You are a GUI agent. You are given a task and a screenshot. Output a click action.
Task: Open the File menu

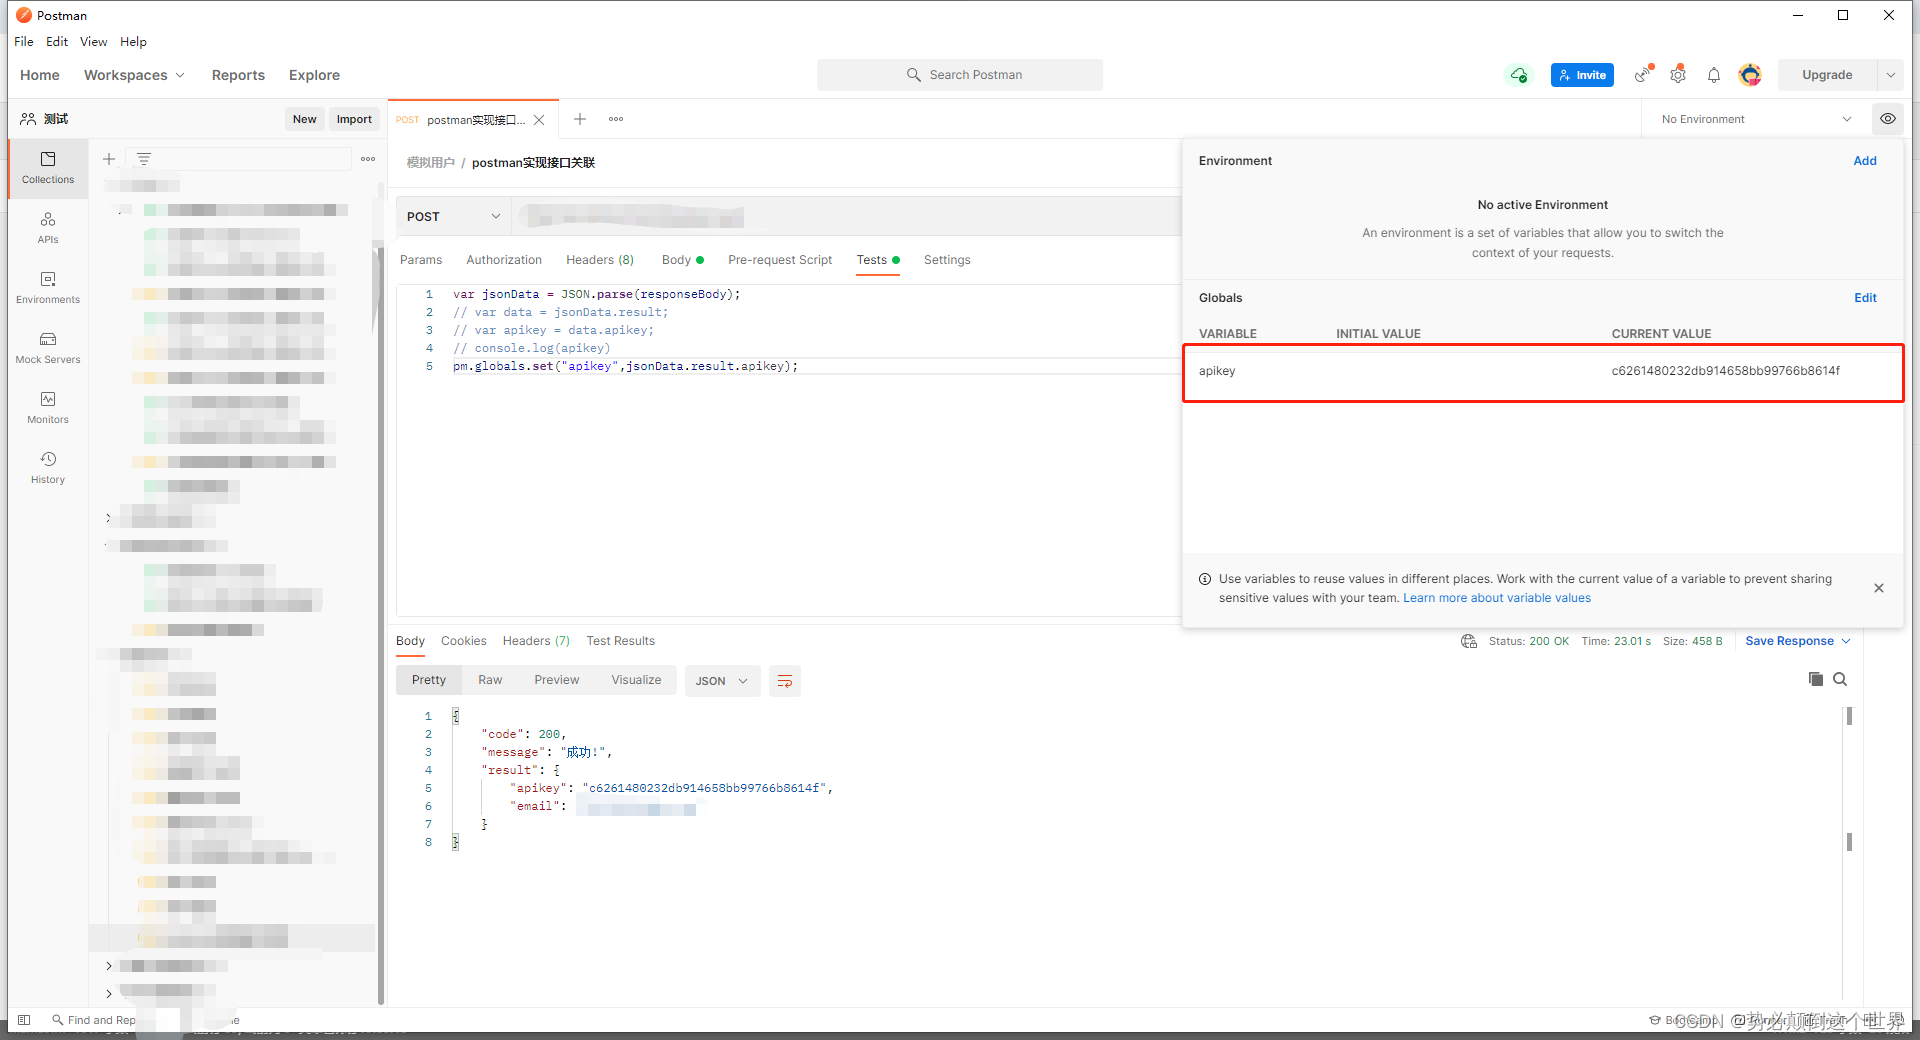(x=24, y=42)
